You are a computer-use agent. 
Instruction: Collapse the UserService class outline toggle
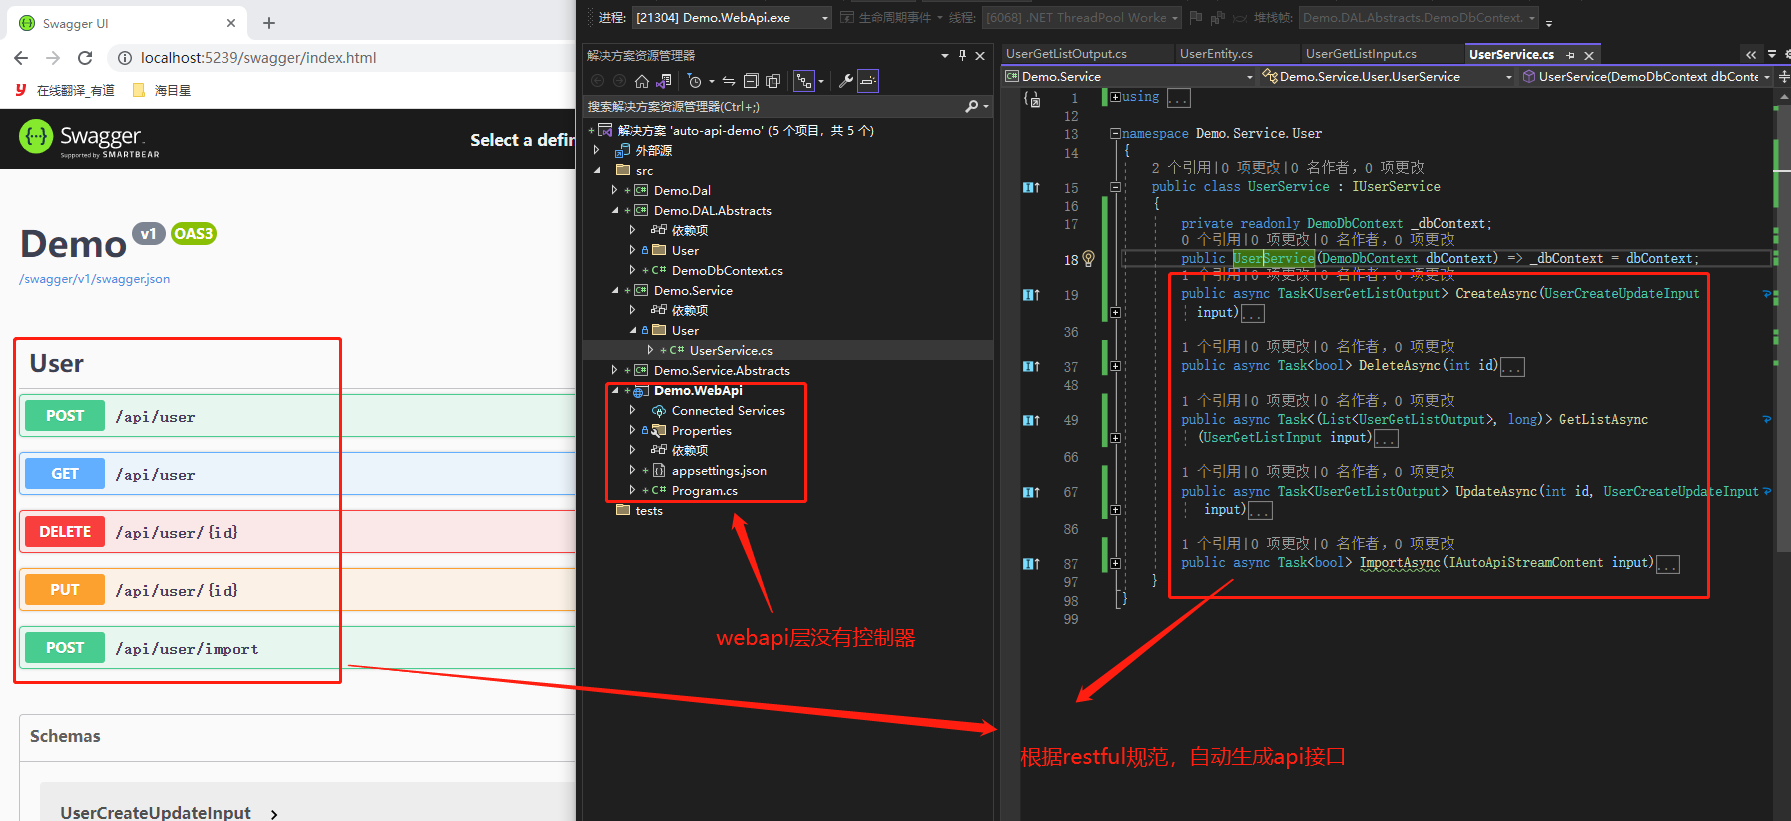click(1115, 187)
